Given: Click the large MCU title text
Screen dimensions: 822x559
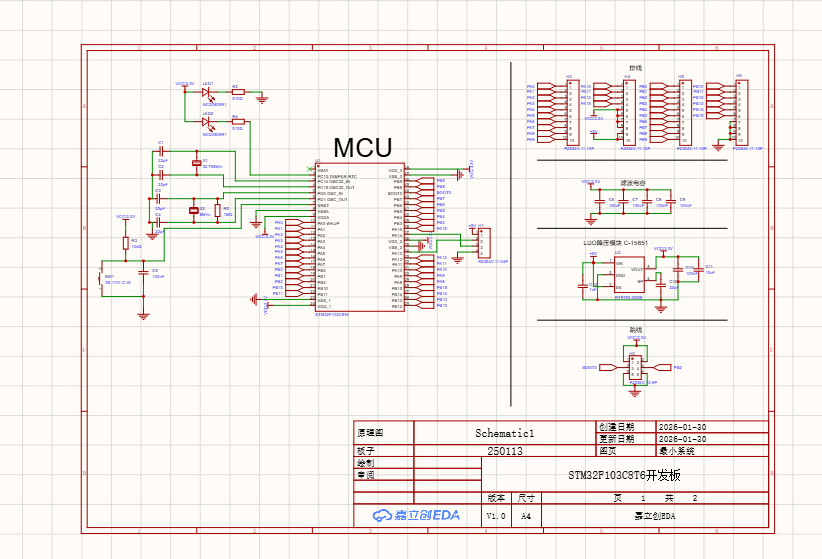Looking at the screenshot, I should point(363,148).
